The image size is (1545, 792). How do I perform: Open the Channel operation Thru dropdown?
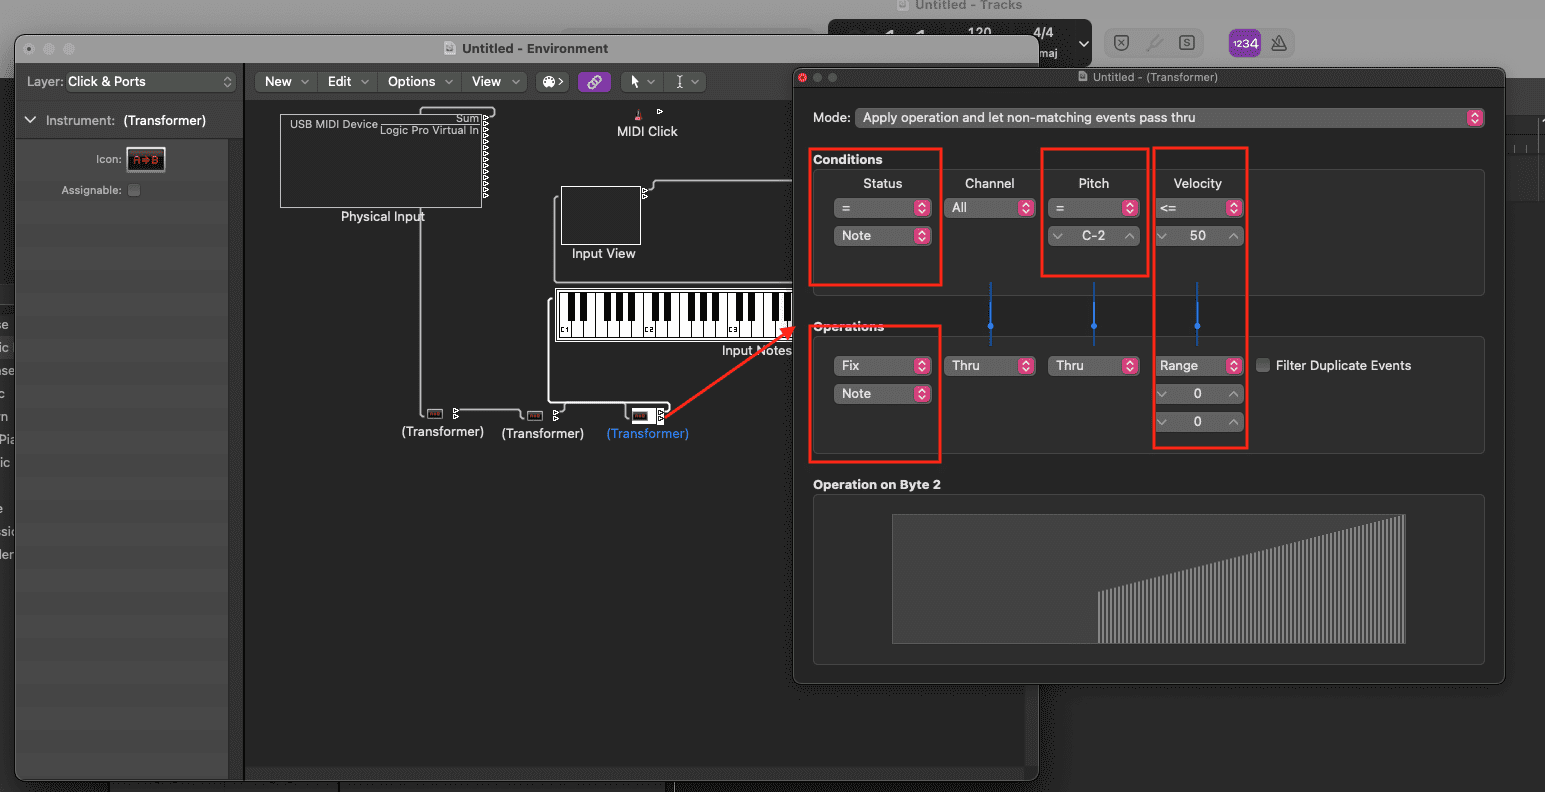(x=989, y=366)
